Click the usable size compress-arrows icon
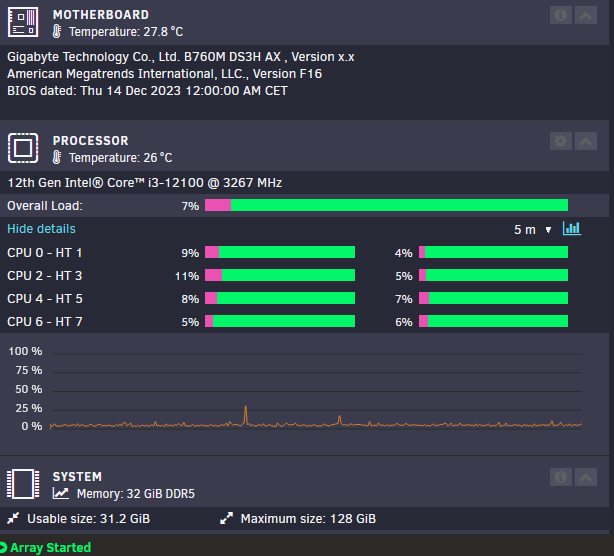The height and width of the screenshot is (556, 614). pyautogui.click(x=13, y=518)
